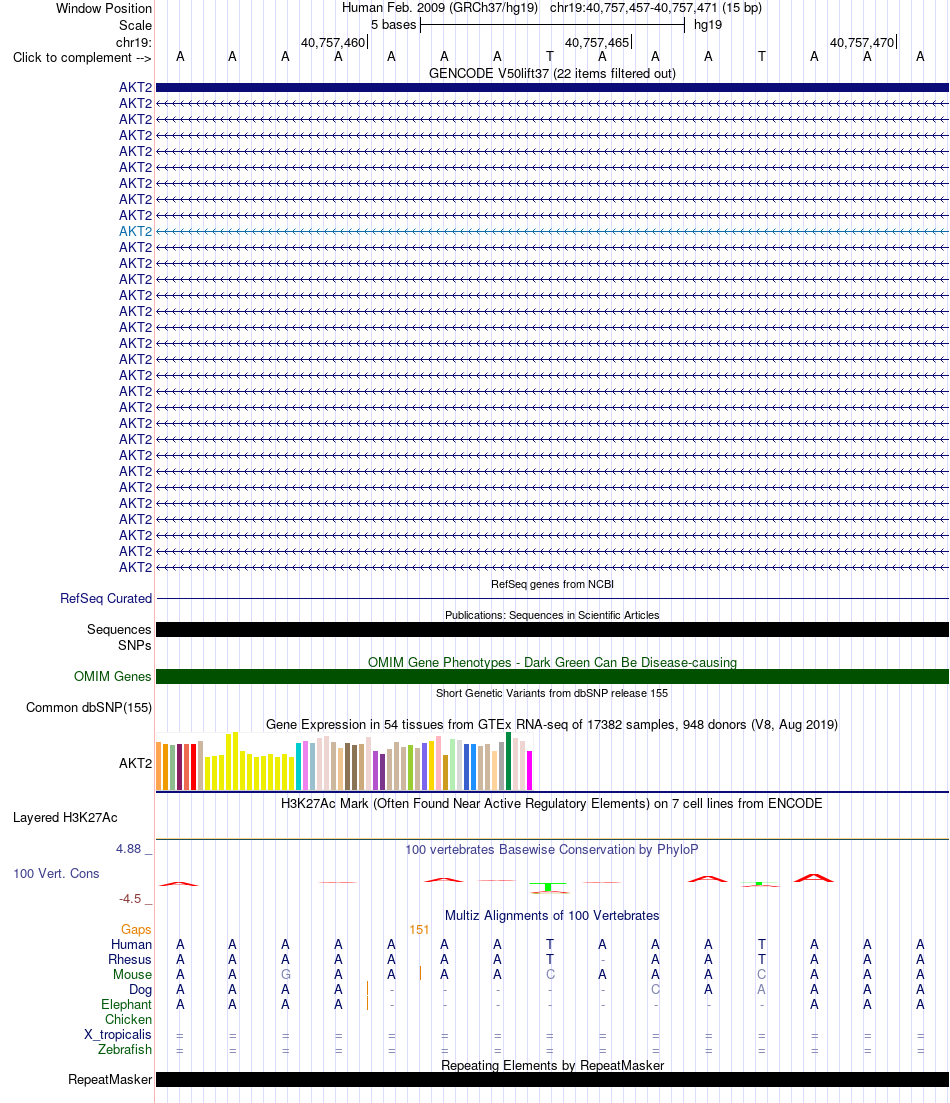
Task: Click the Mouse alignment row label
Action: point(132,975)
